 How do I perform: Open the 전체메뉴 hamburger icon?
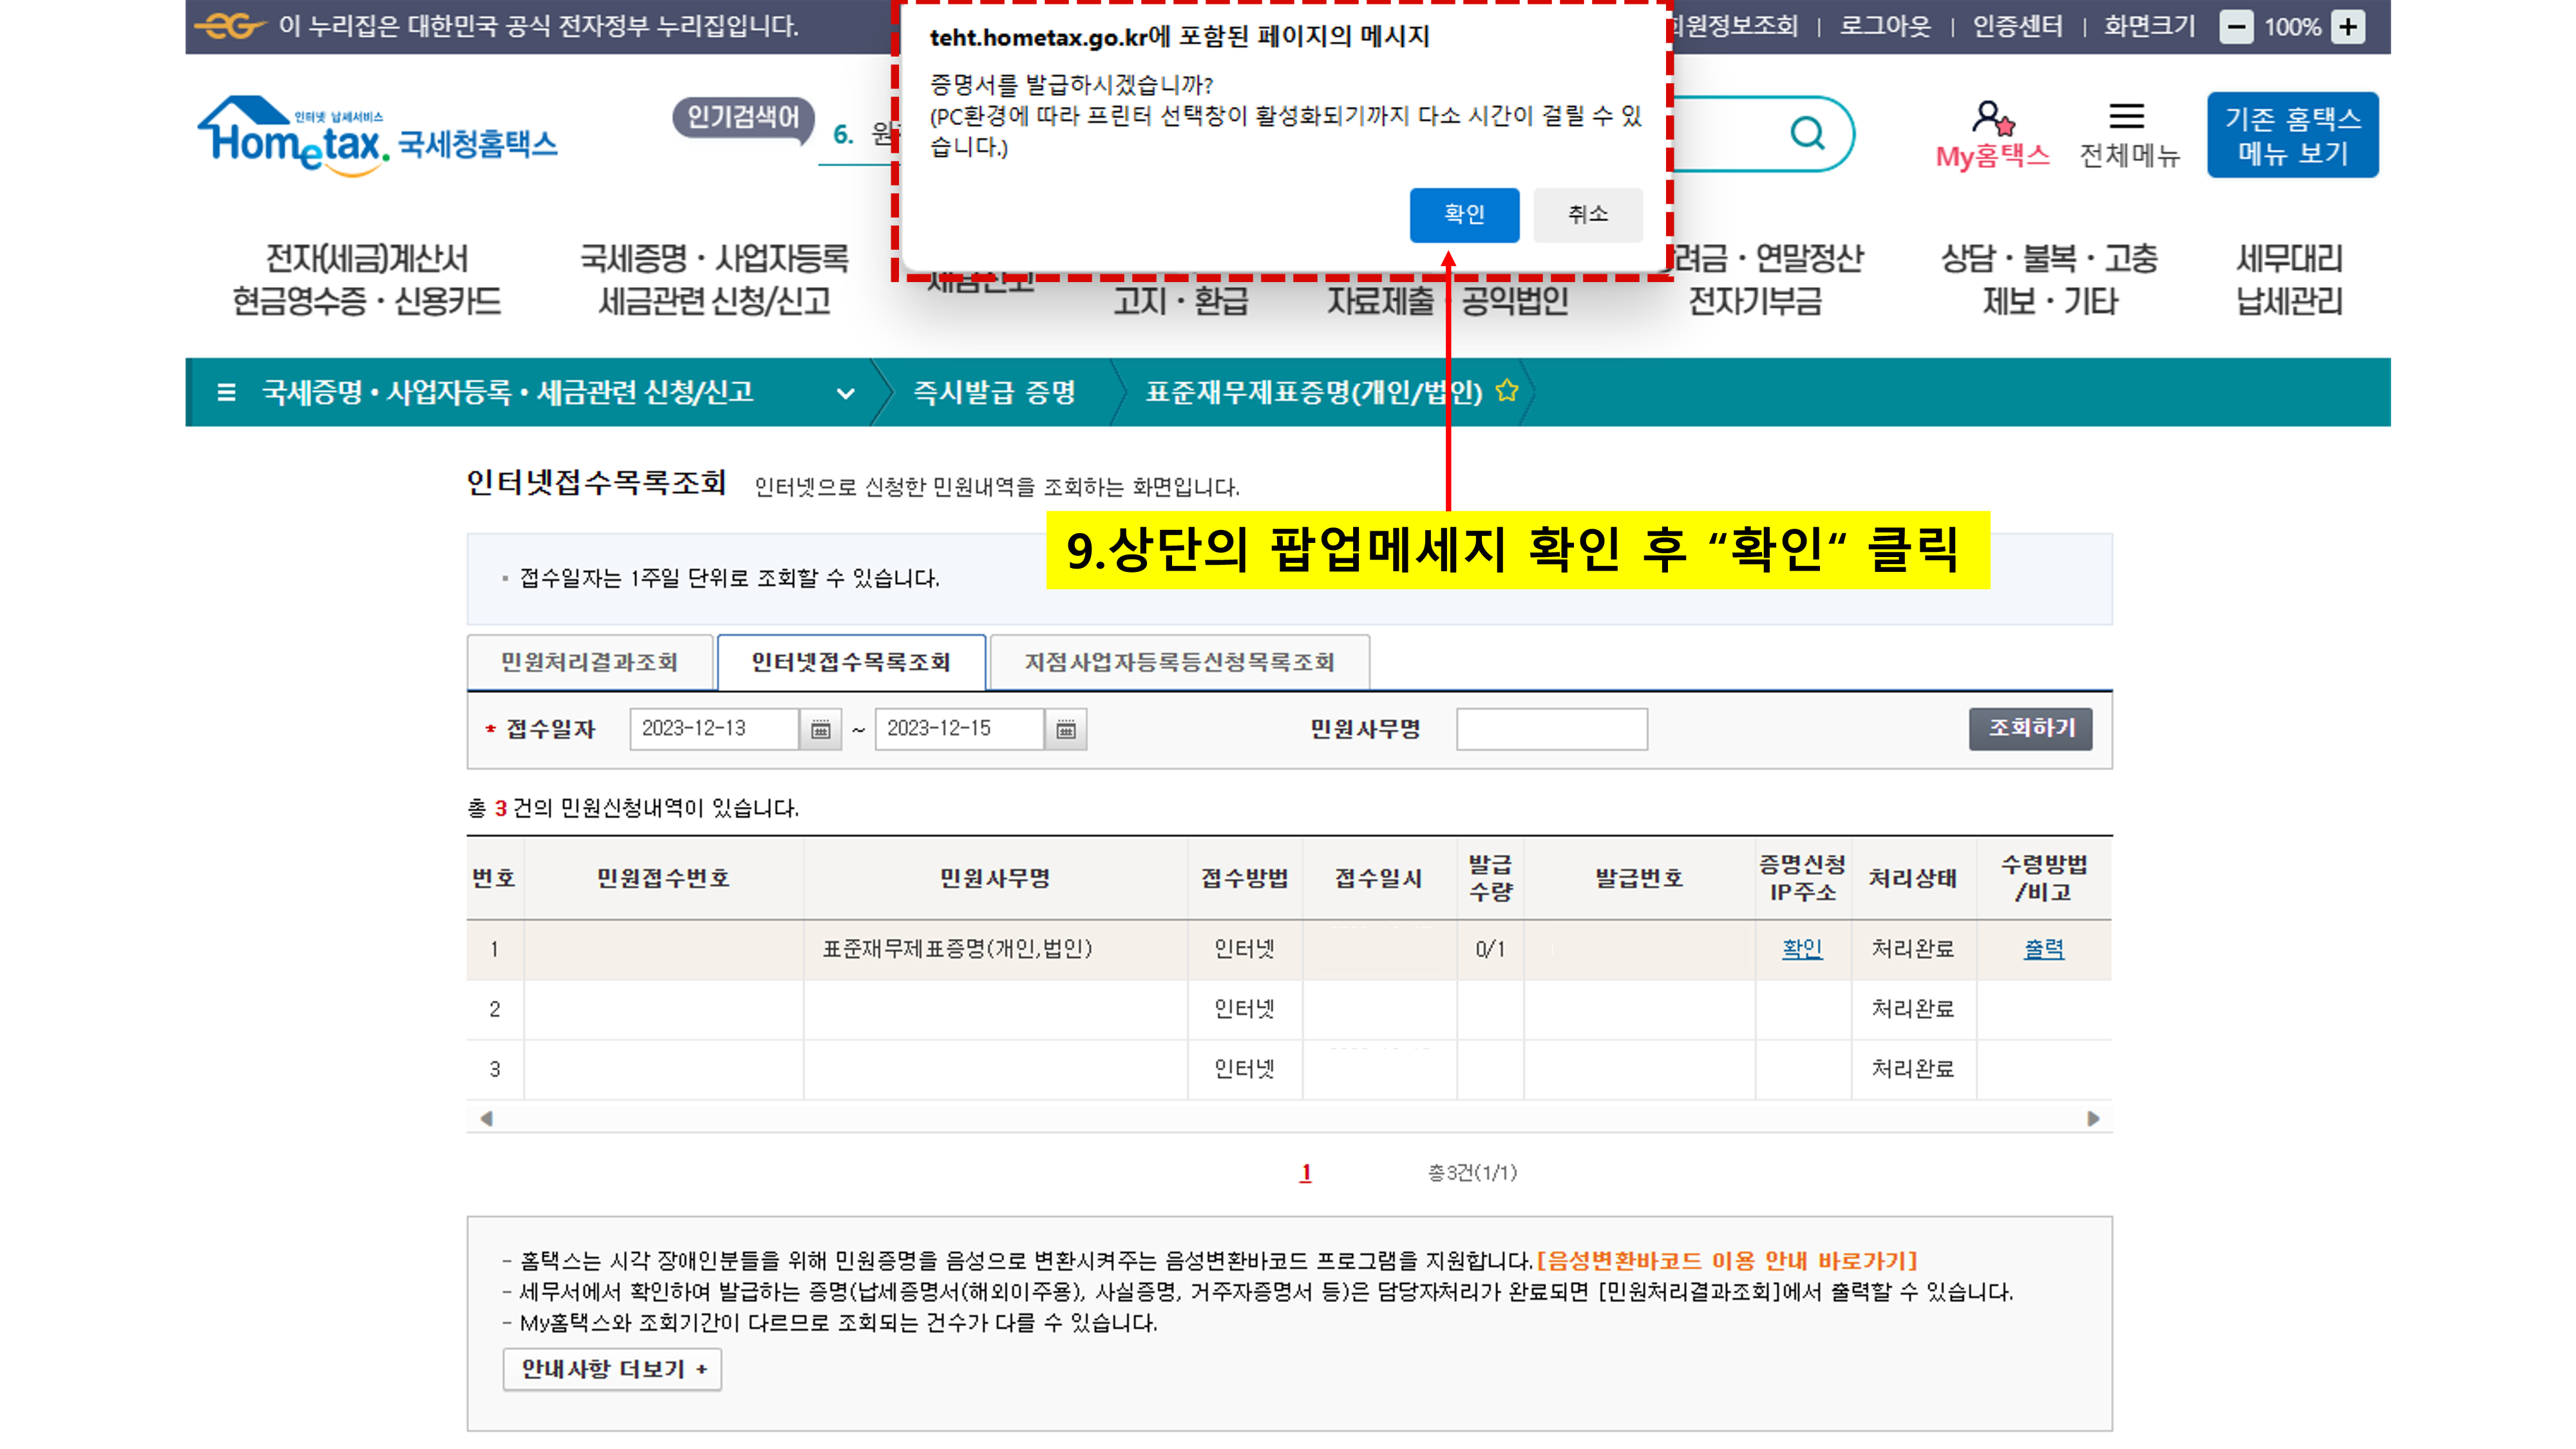click(2126, 117)
